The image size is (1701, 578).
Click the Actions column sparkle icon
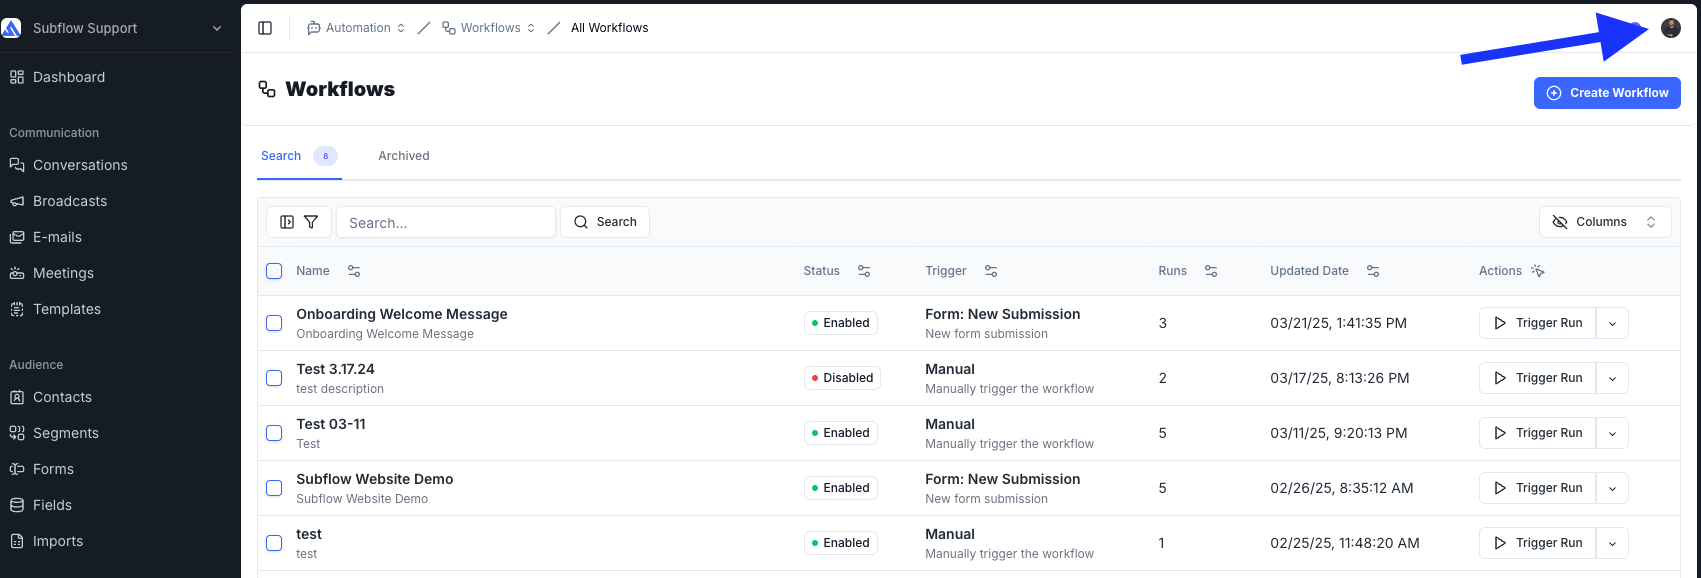(x=1538, y=271)
